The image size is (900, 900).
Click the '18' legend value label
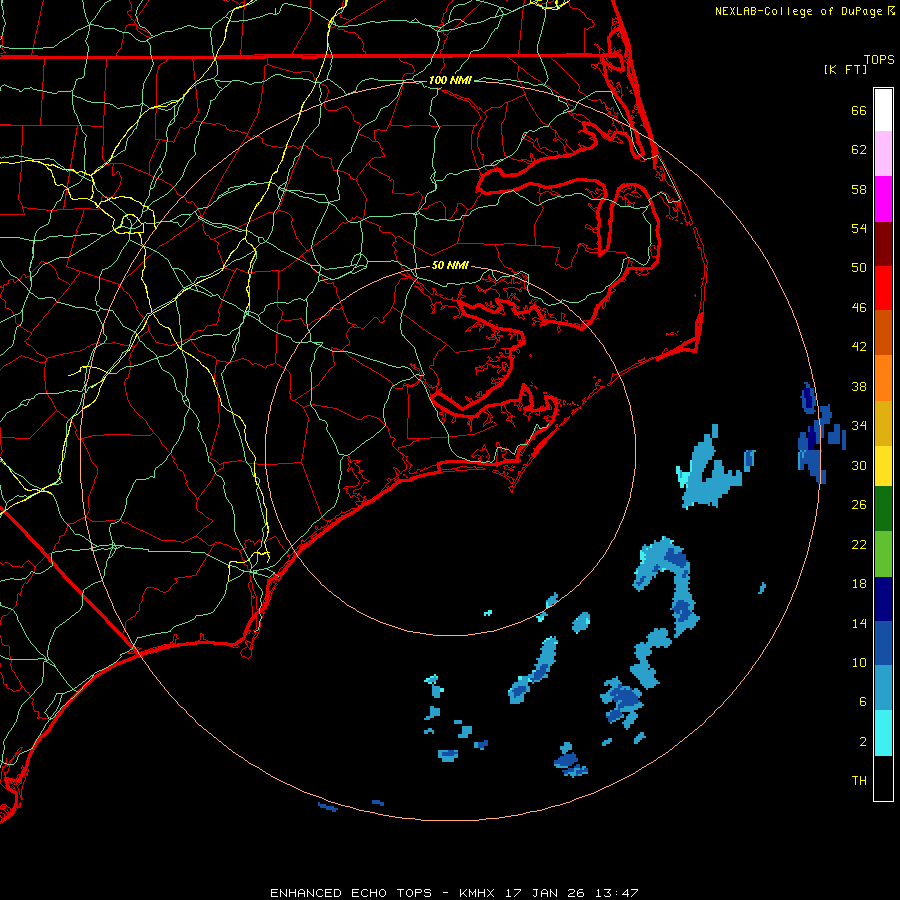(859, 584)
